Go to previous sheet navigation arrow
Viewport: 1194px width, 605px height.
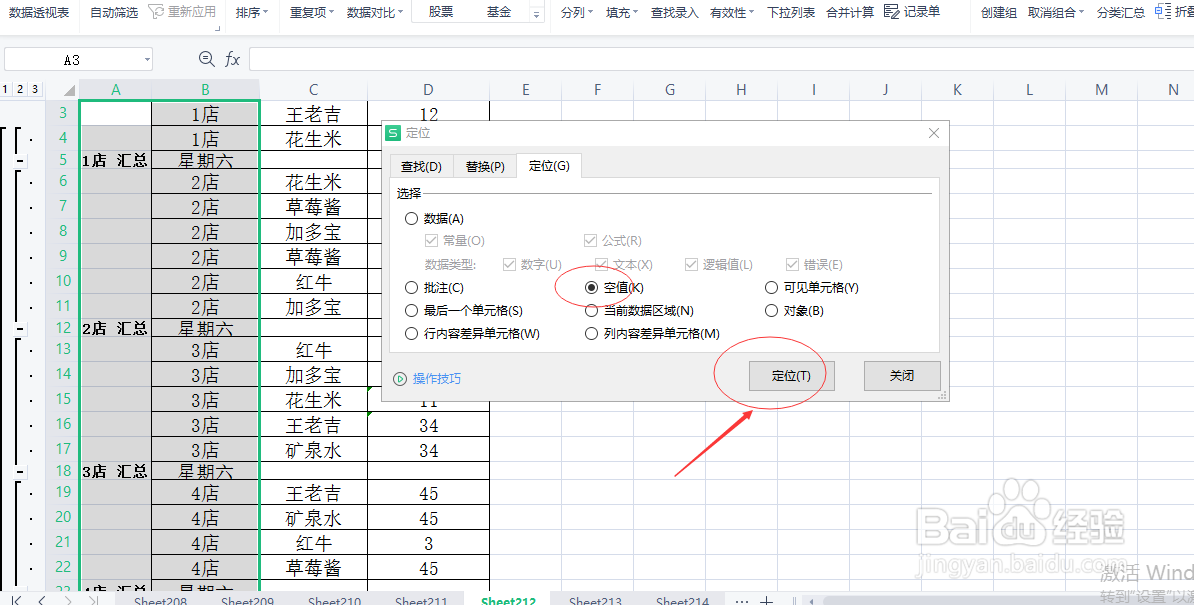(x=42, y=600)
